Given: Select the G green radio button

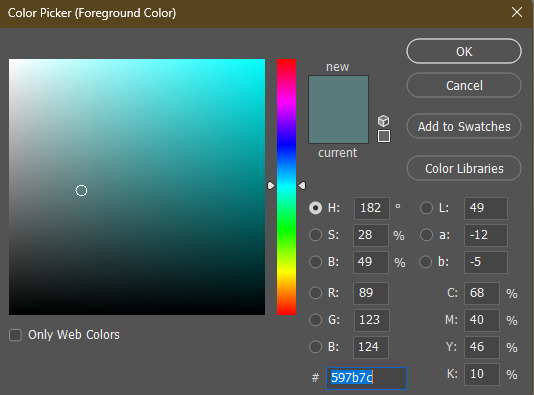Looking at the screenshot, I should pyautogui.click(x=315, y=320).
